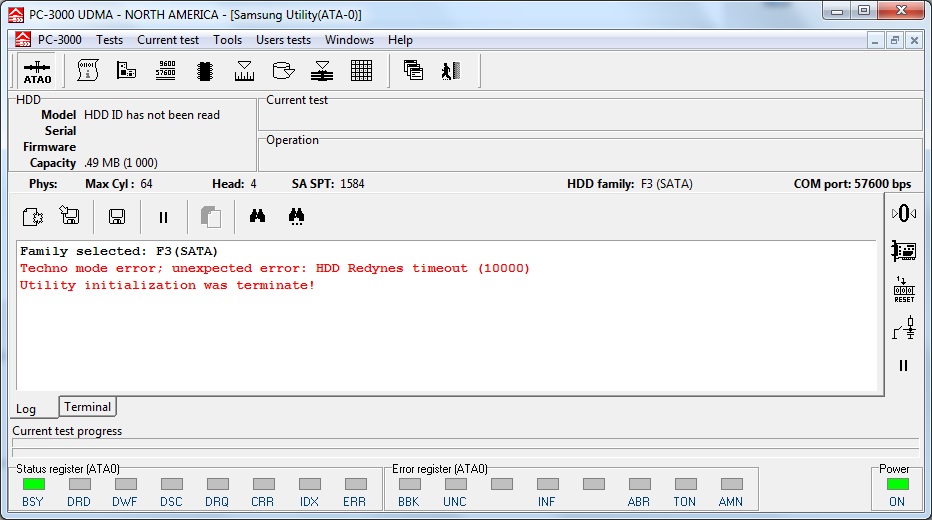The height and width of the screenshot is (520, 932).
Task: Toggle the green Power ON indicator
Action: tap(898, 484)
